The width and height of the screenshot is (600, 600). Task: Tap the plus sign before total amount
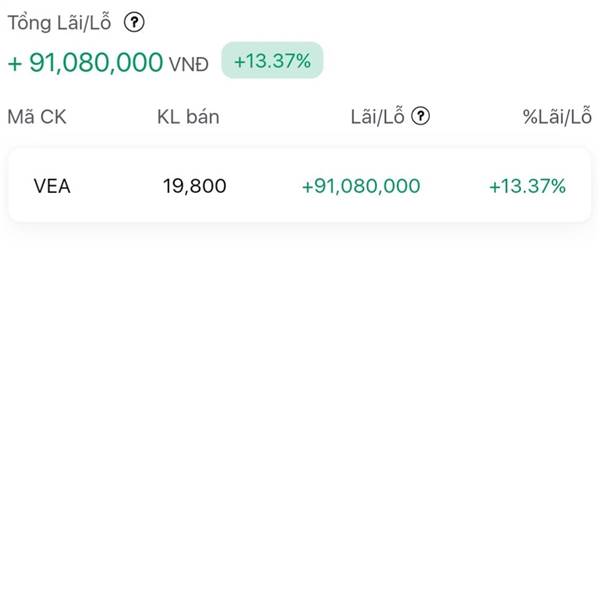[15, 62]
